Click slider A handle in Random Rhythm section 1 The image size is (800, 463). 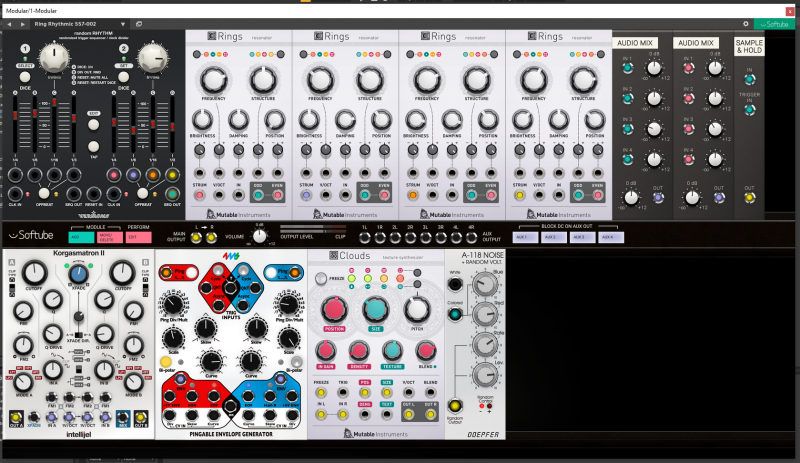click(15, 115)
